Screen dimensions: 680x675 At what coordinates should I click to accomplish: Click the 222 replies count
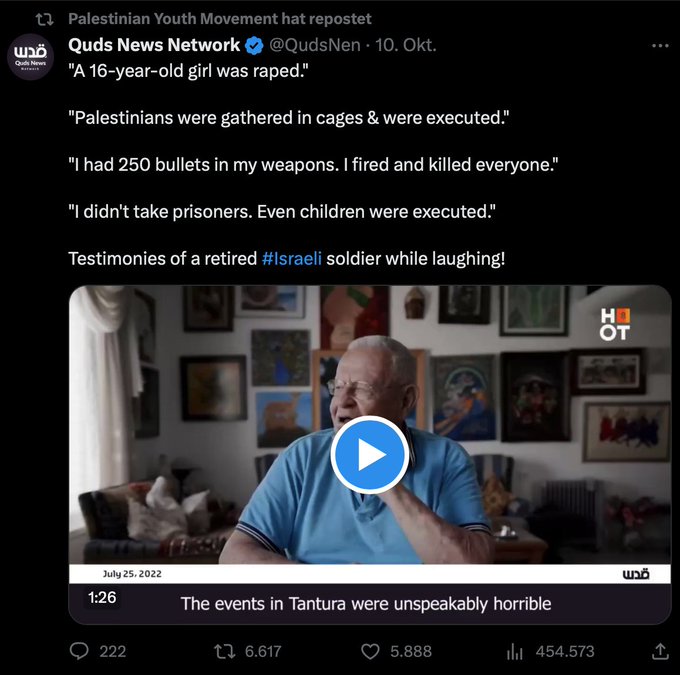(x=113, y=651)
